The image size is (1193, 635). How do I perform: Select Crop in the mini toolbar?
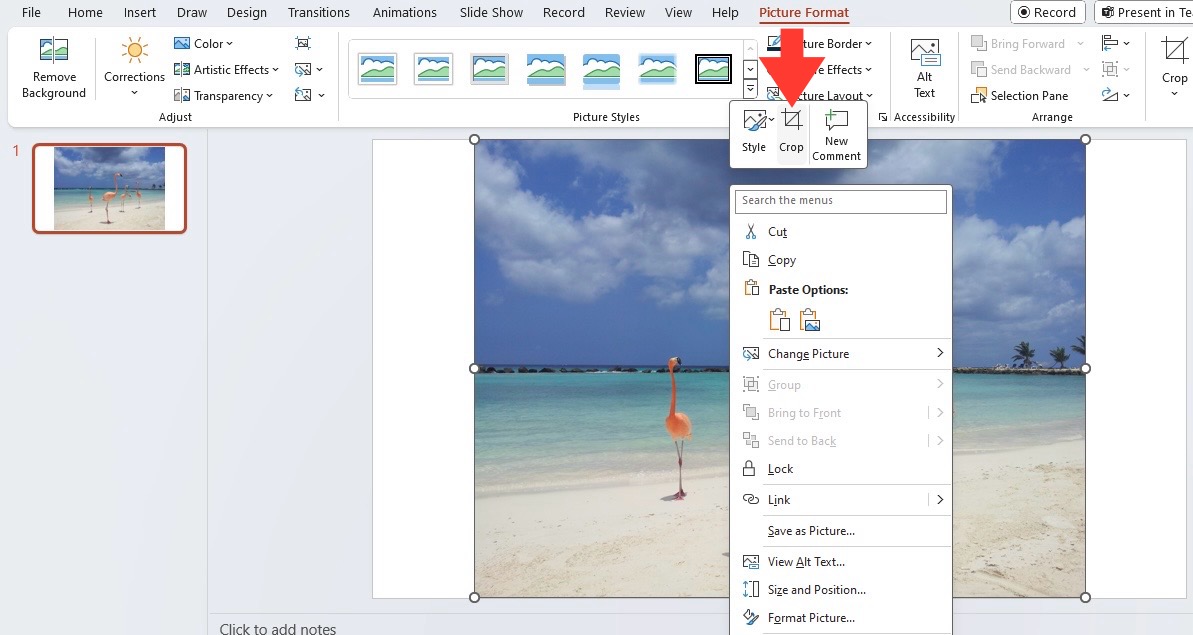click(791, 132)
